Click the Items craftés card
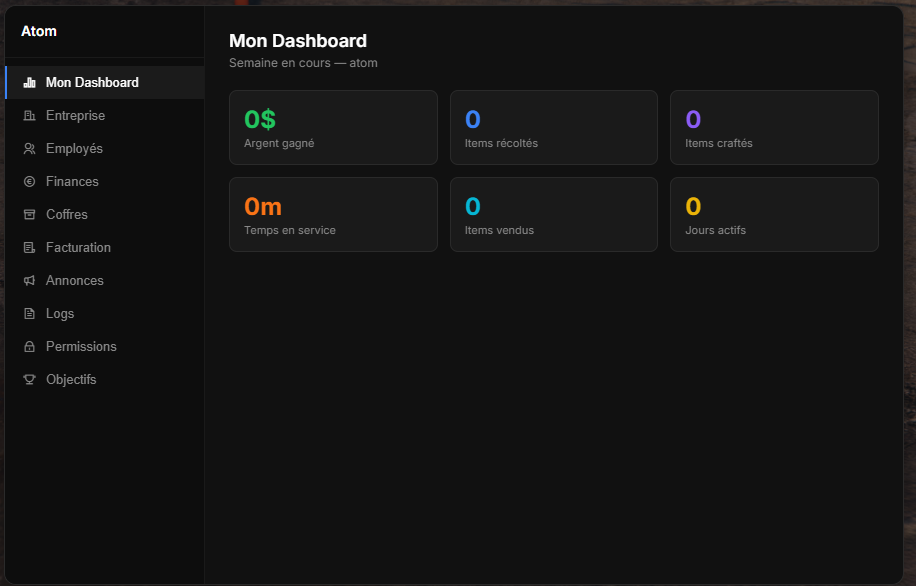Screen dimensions: 916x586 774,128
